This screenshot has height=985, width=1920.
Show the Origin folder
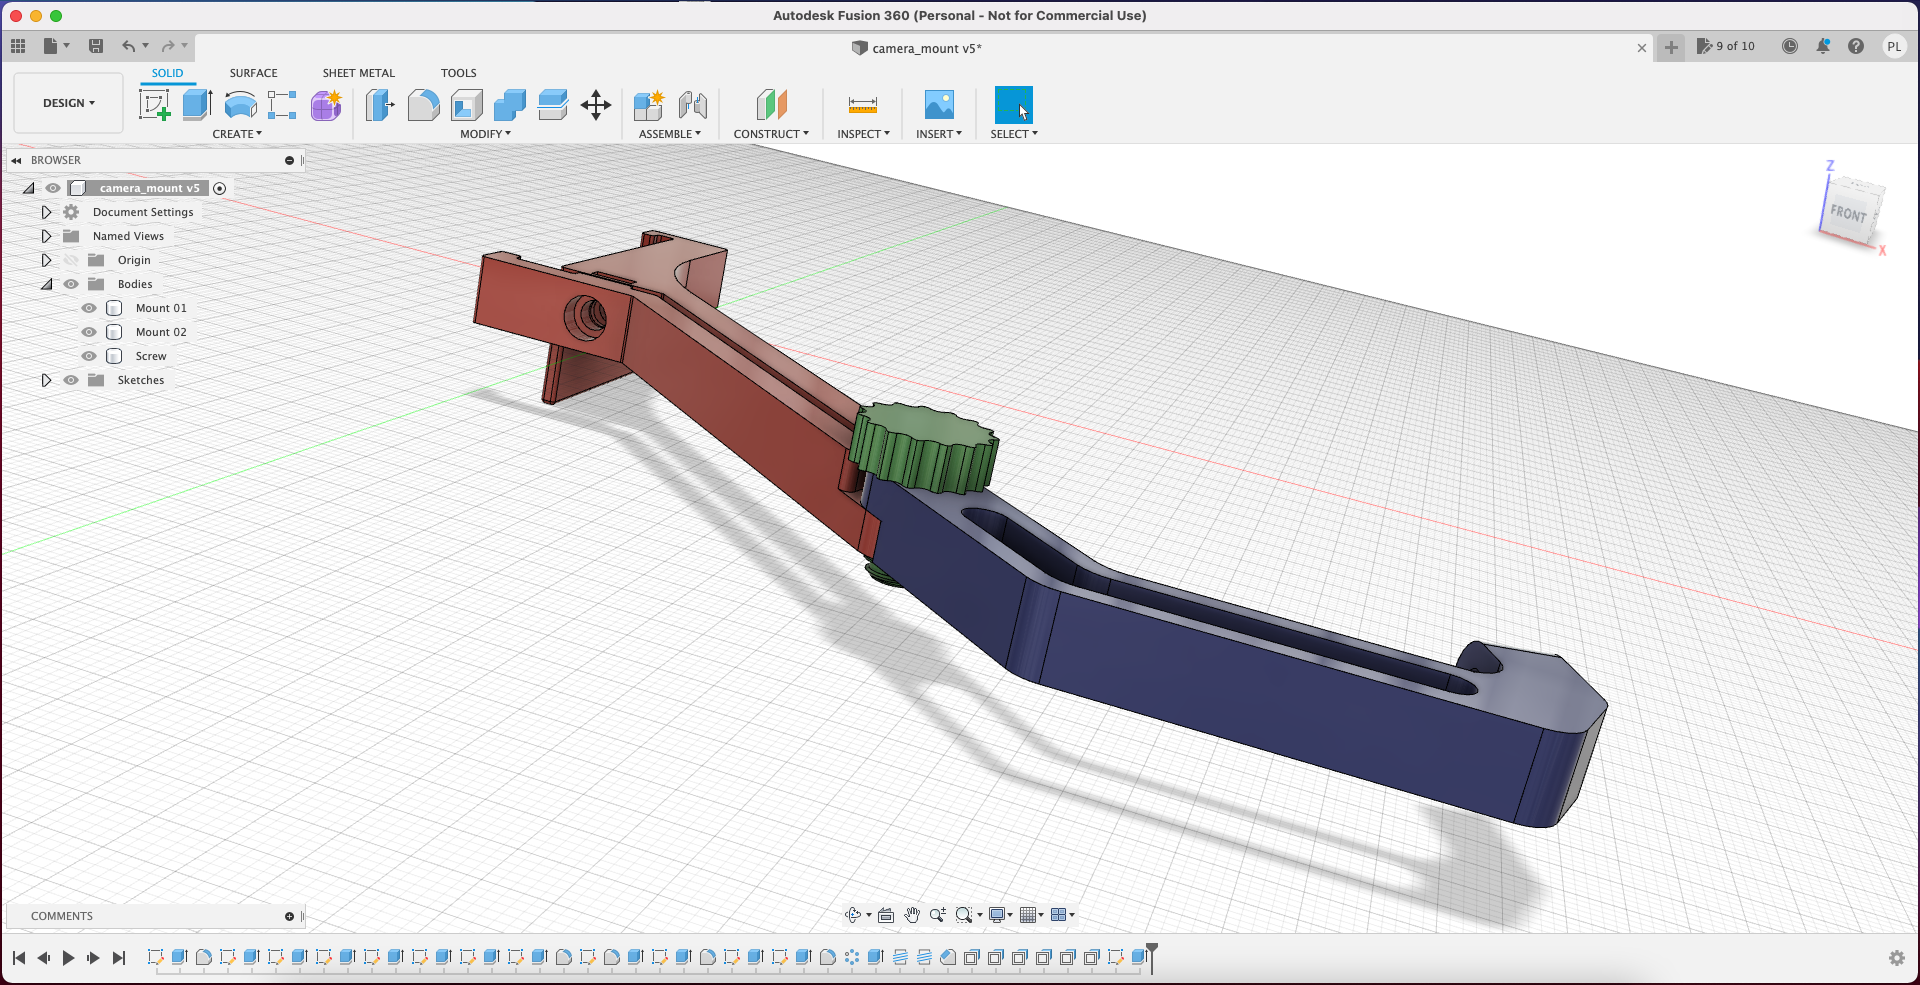point(71,260)
